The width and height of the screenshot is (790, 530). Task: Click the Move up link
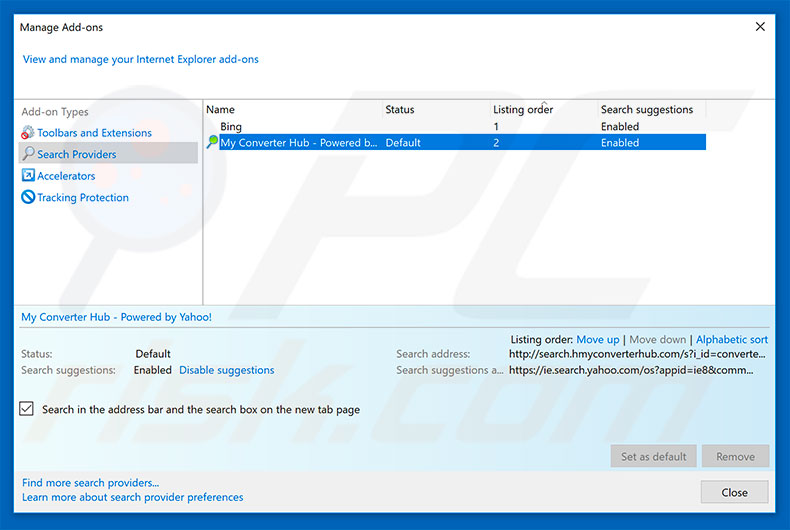click(x=598, y=340)
